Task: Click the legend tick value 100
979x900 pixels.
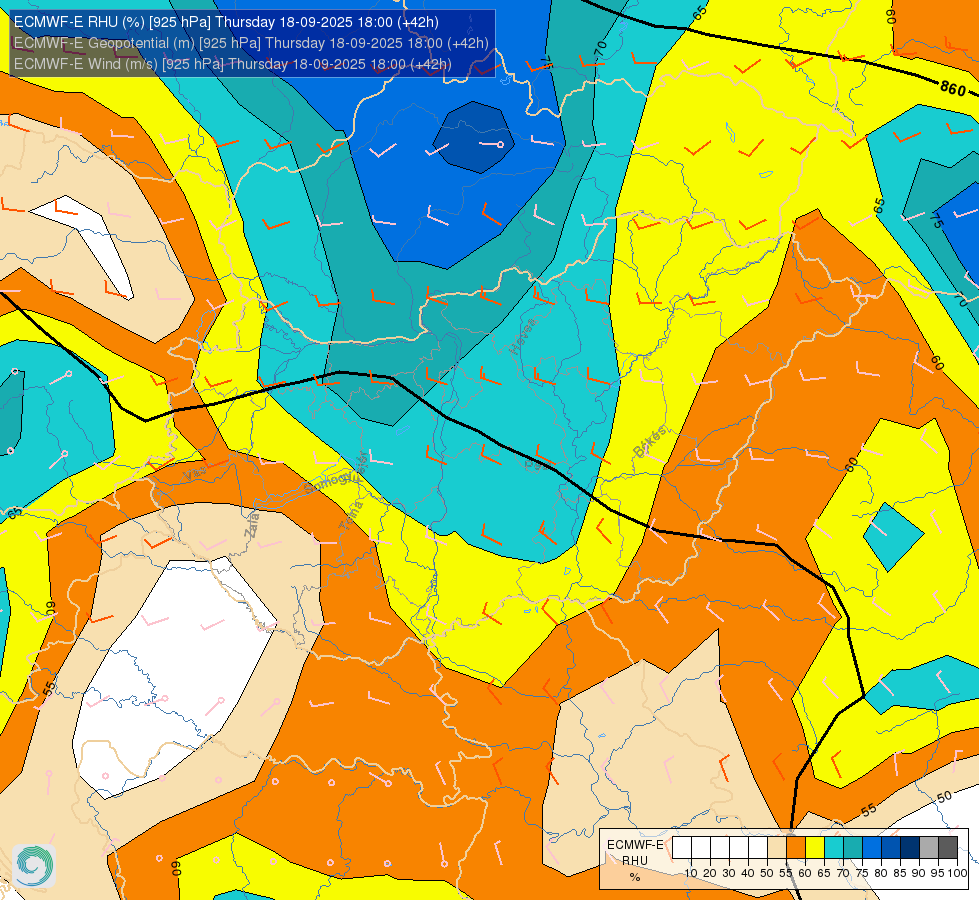Action: click(957, 873)
